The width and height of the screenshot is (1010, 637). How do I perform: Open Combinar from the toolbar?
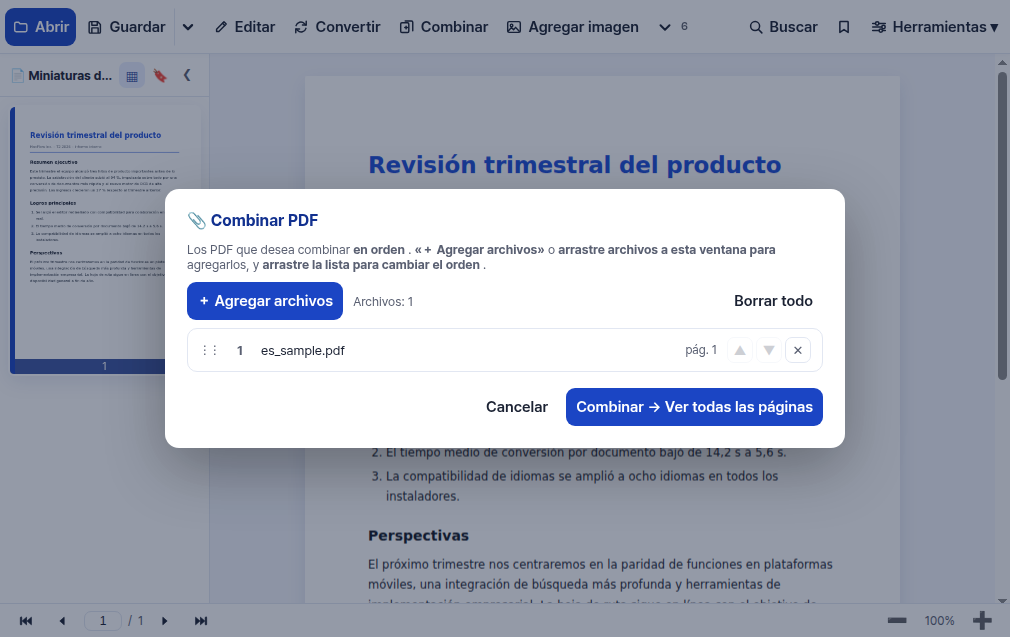pyautogui.click(x=444, y=27)
